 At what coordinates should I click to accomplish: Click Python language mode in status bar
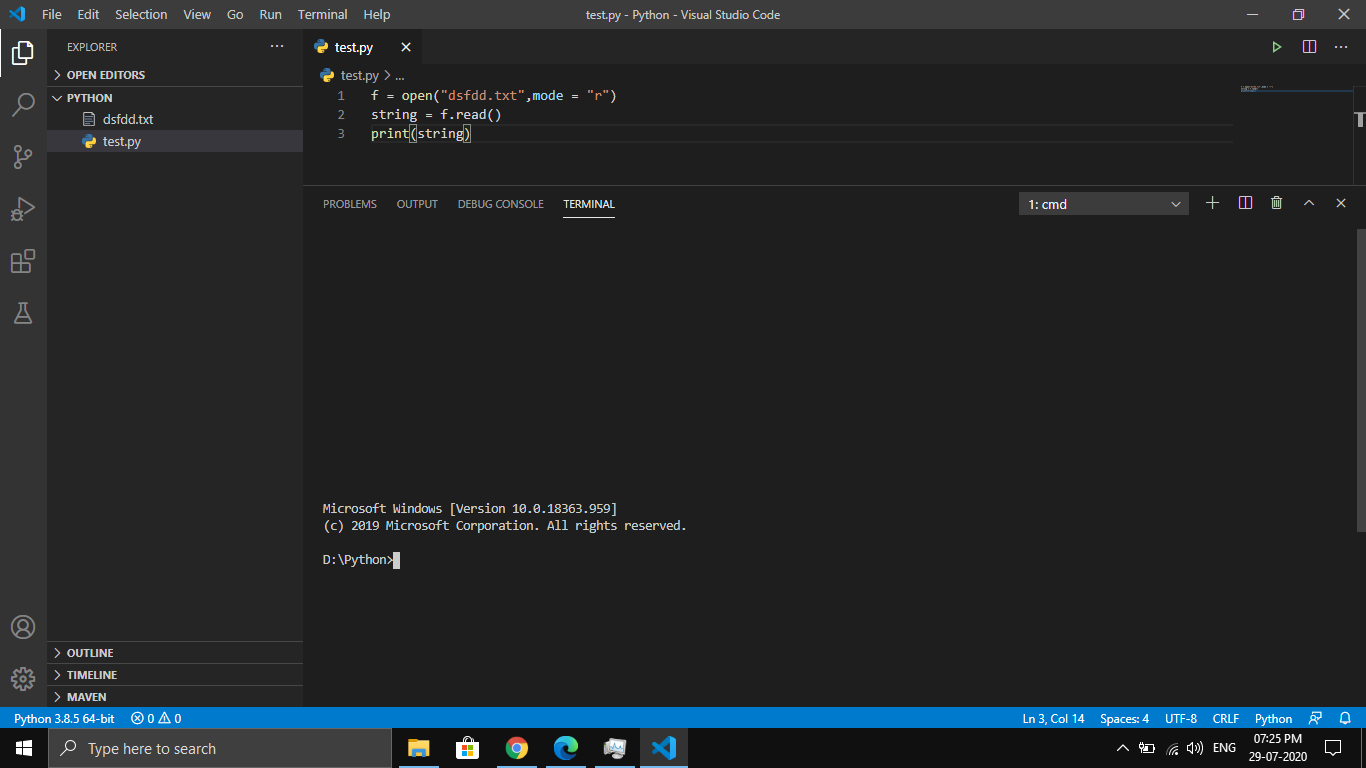tap(1273, 718)
